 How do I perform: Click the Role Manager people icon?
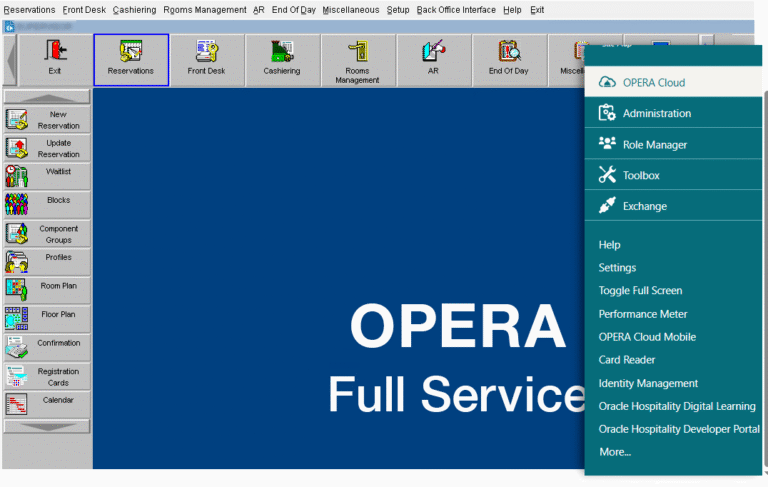pos(607,143)
